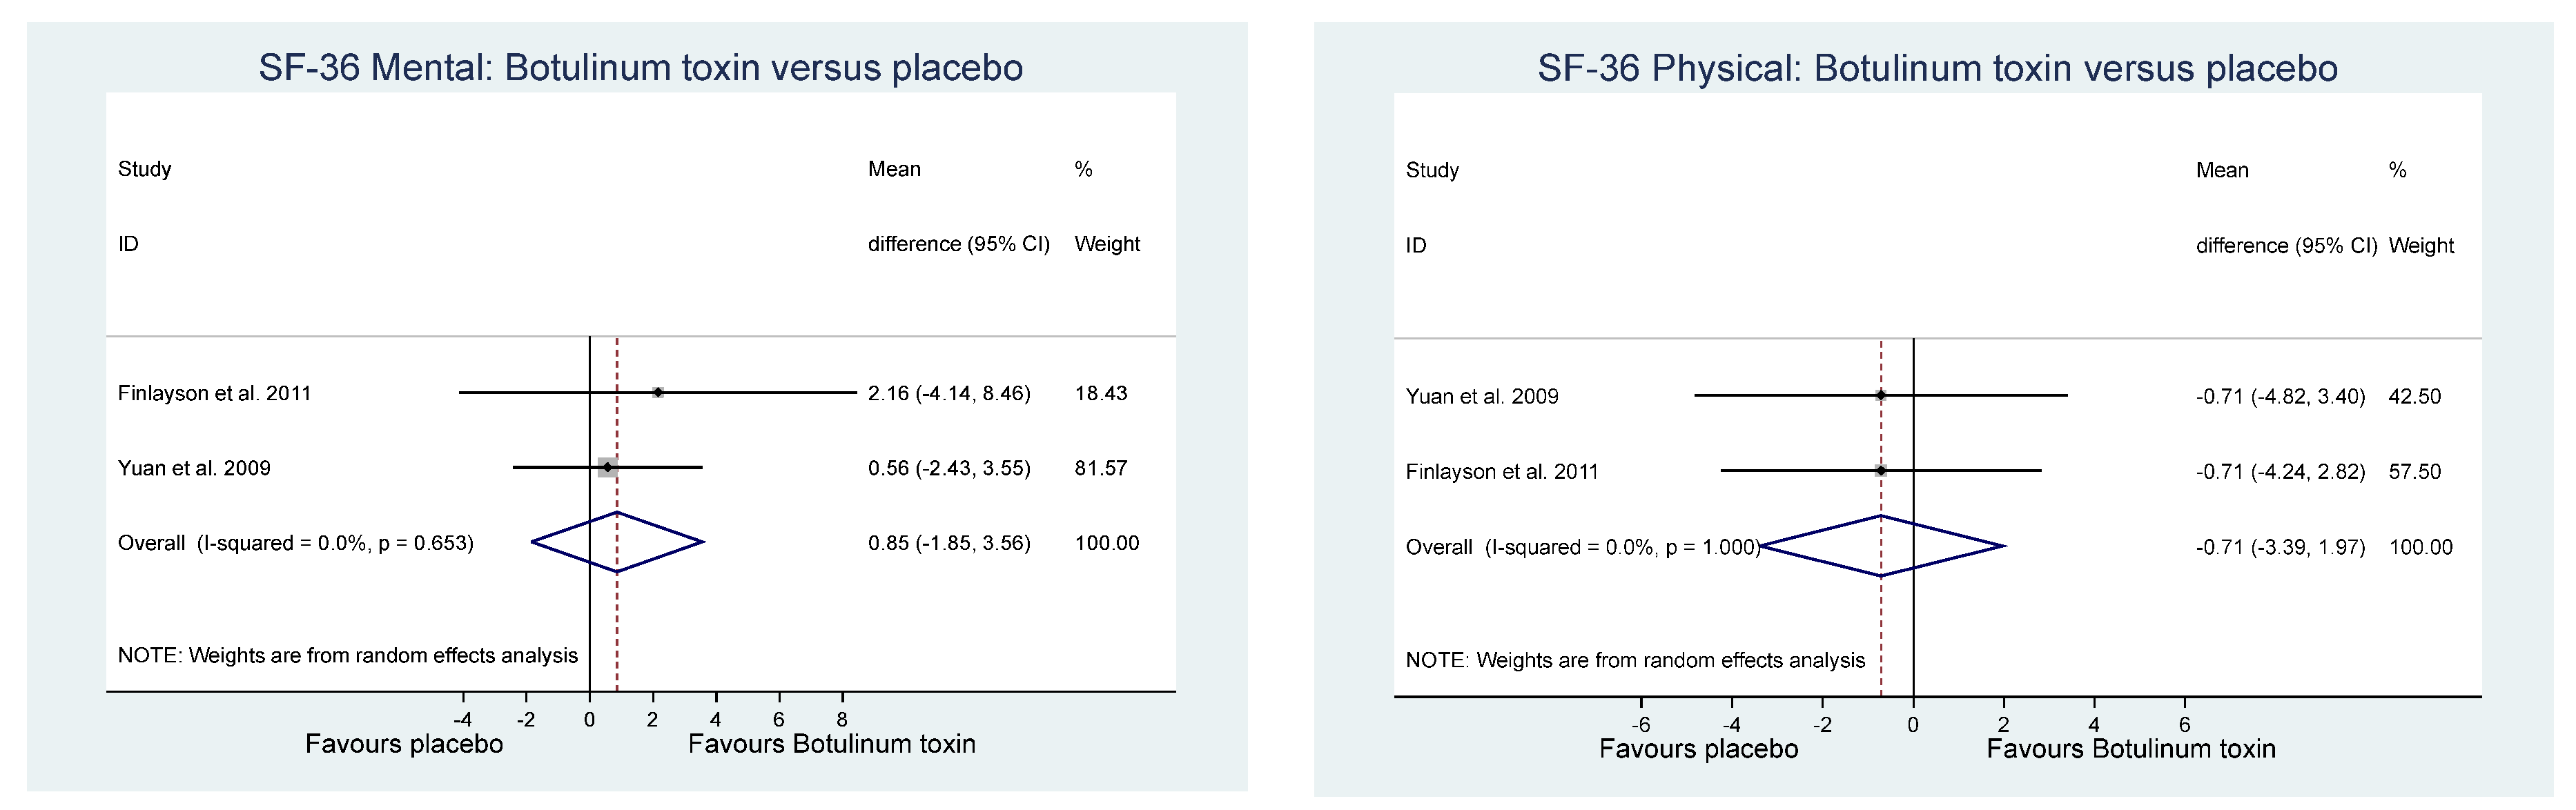This screenshot has width=2576, height=810.
Task: Click the Mental plot overall diamond
Action: 617,542
